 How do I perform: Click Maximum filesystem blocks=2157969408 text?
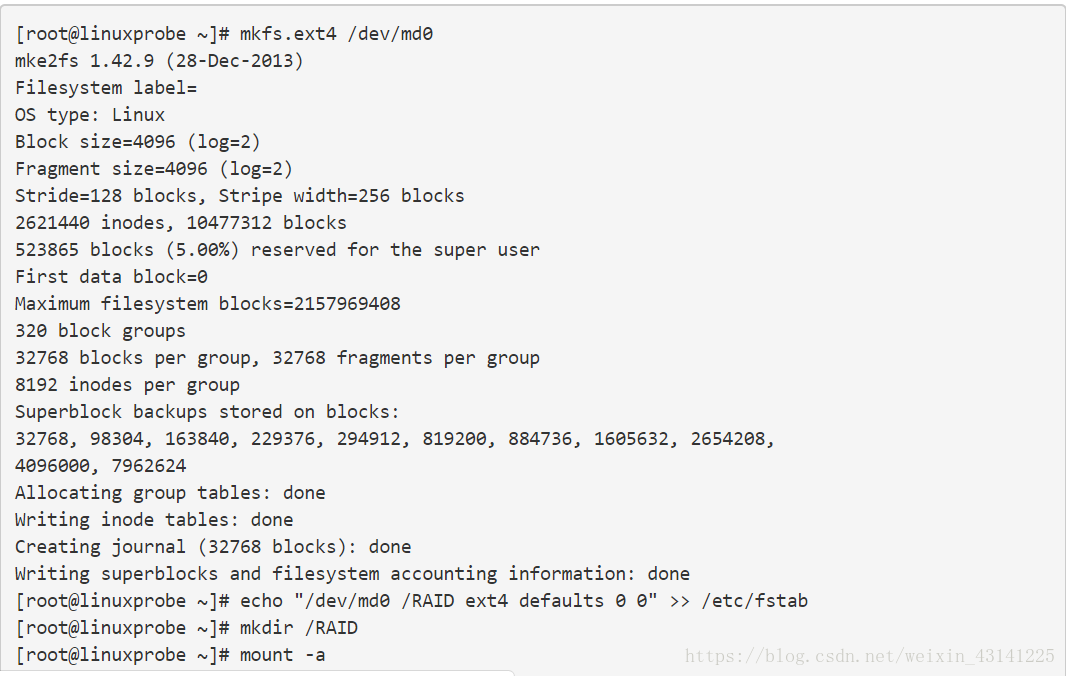[x=208, y=304]
